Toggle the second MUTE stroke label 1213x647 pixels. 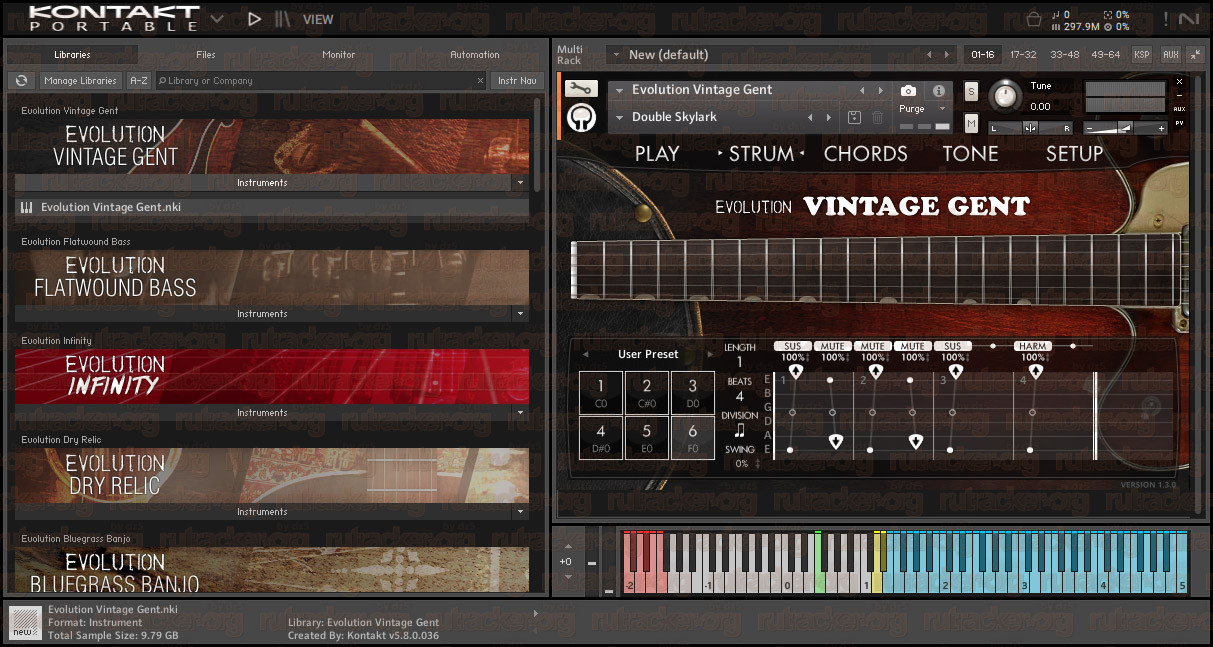click(x=873, y=346)
